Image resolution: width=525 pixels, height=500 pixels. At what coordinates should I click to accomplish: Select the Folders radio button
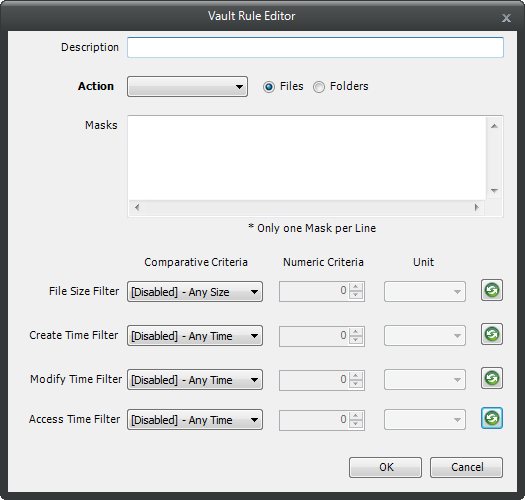pyautogui.click(x=319, y=87)
